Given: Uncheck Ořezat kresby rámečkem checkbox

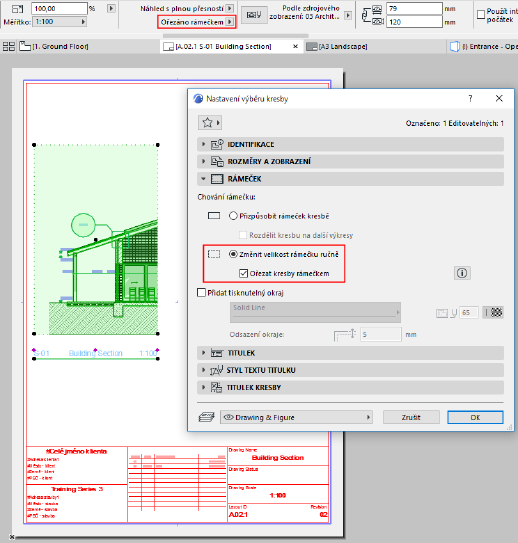Looking at the screenshot, I should point(243,273).
